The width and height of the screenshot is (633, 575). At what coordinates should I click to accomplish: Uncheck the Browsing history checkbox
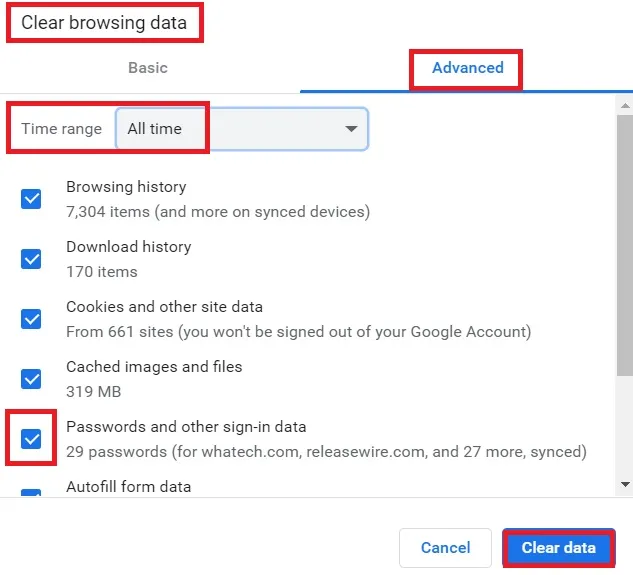(x=32, y=199)
